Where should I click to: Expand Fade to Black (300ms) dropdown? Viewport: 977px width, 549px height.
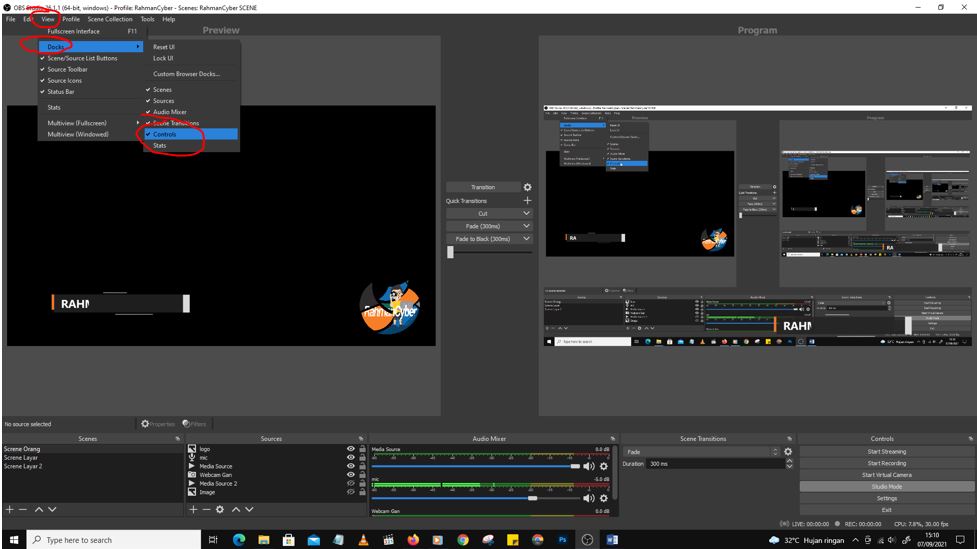click(x=527, y=239)
